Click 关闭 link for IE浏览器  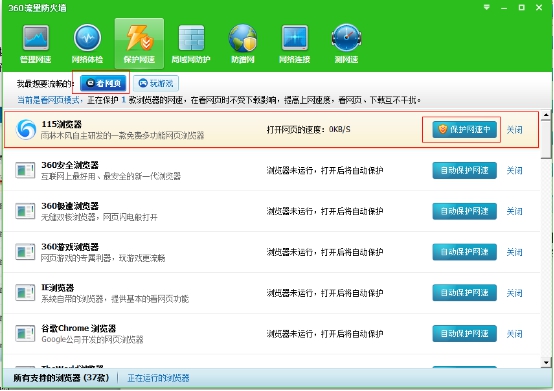(x=514, y=293)
